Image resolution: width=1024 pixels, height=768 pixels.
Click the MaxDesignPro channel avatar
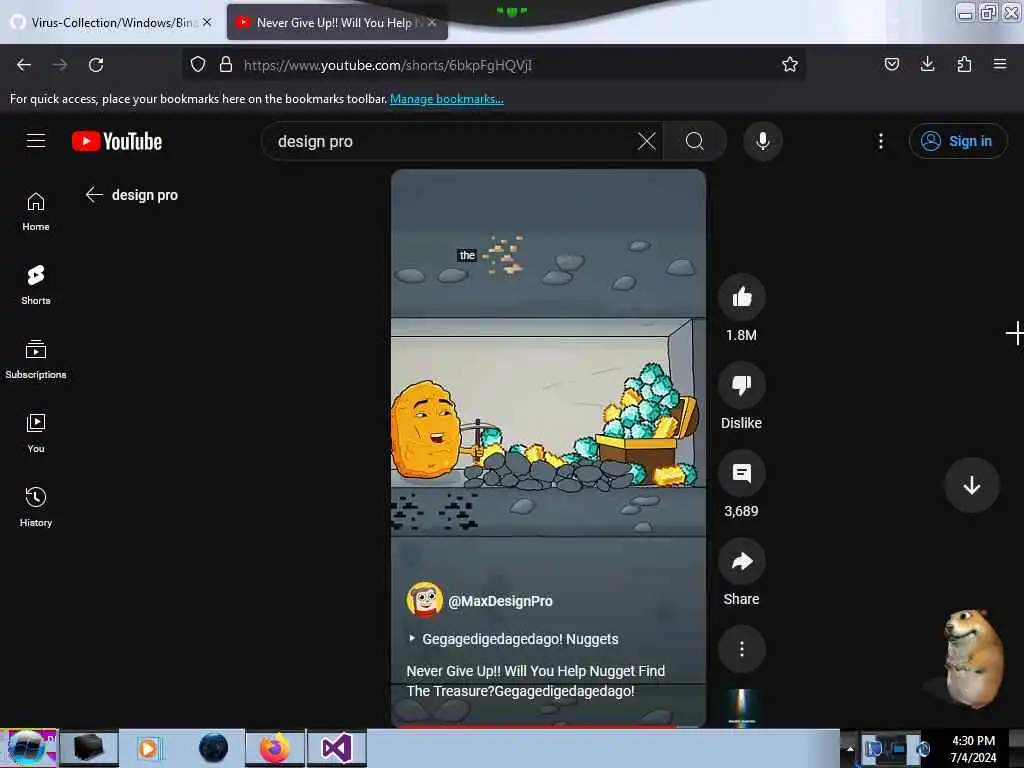click(x=424, y=600)
